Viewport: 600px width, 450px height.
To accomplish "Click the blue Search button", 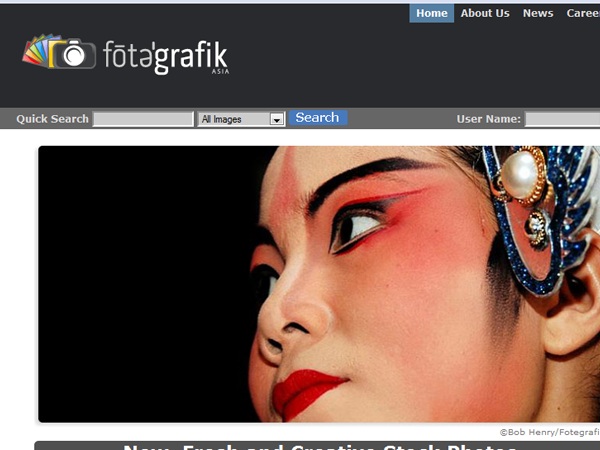I will click(x=318, y=118).
